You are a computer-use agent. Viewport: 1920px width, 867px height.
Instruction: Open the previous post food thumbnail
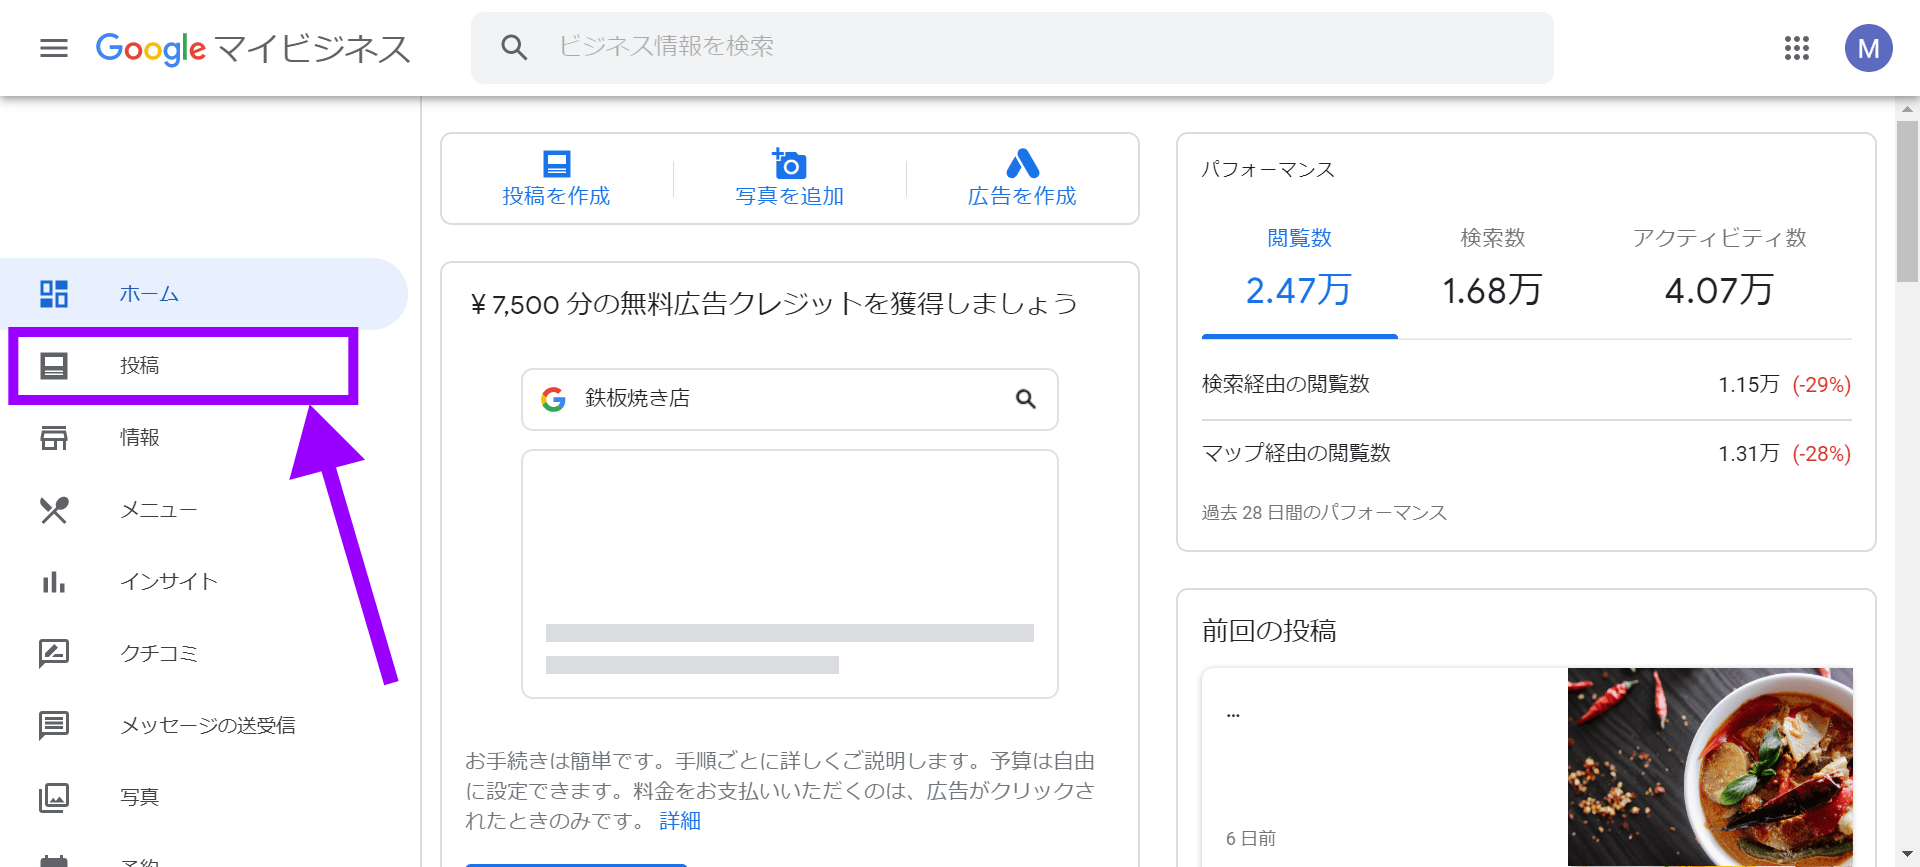coord(1709,765)
